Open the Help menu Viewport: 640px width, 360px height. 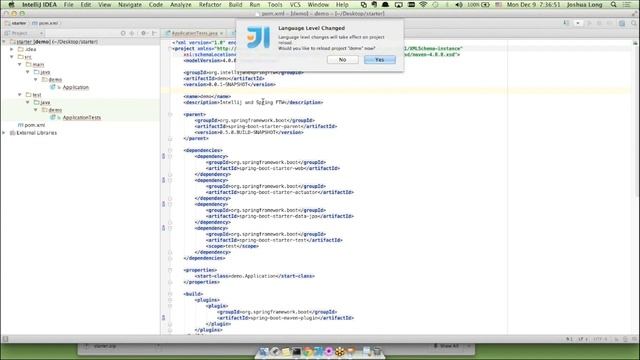click(342, 4)
